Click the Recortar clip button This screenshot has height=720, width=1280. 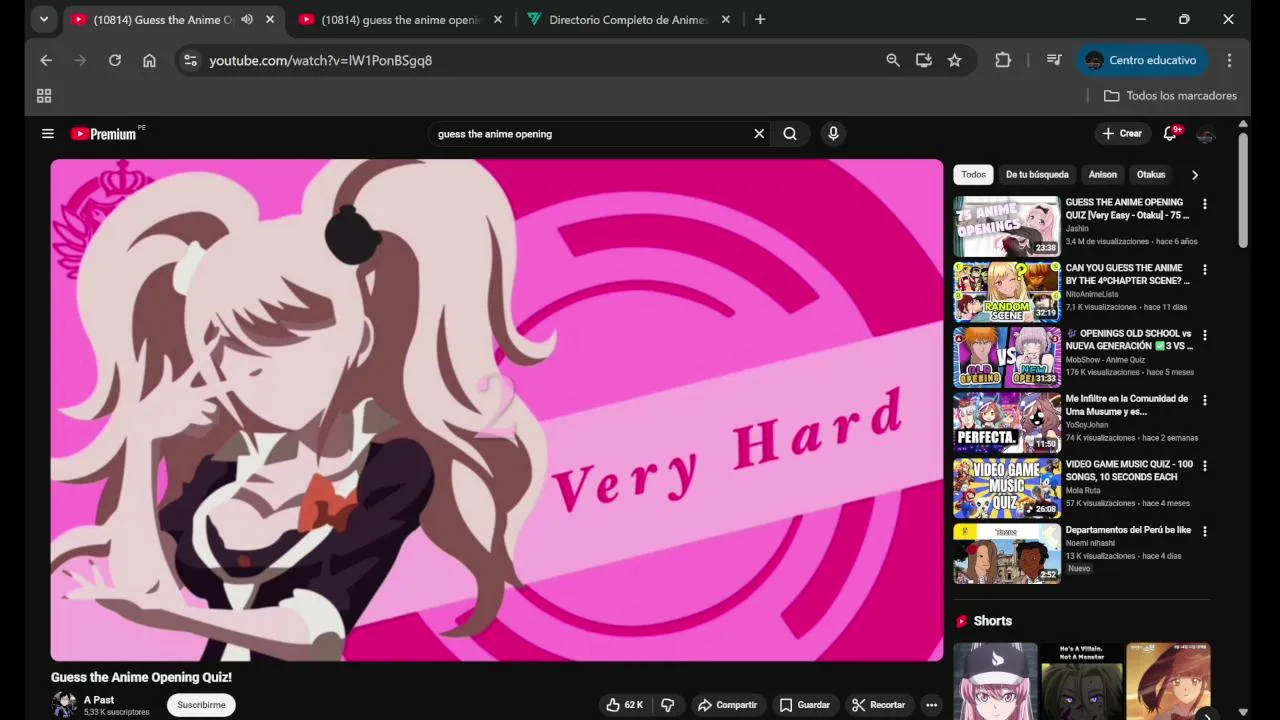[x=879, y=705]
